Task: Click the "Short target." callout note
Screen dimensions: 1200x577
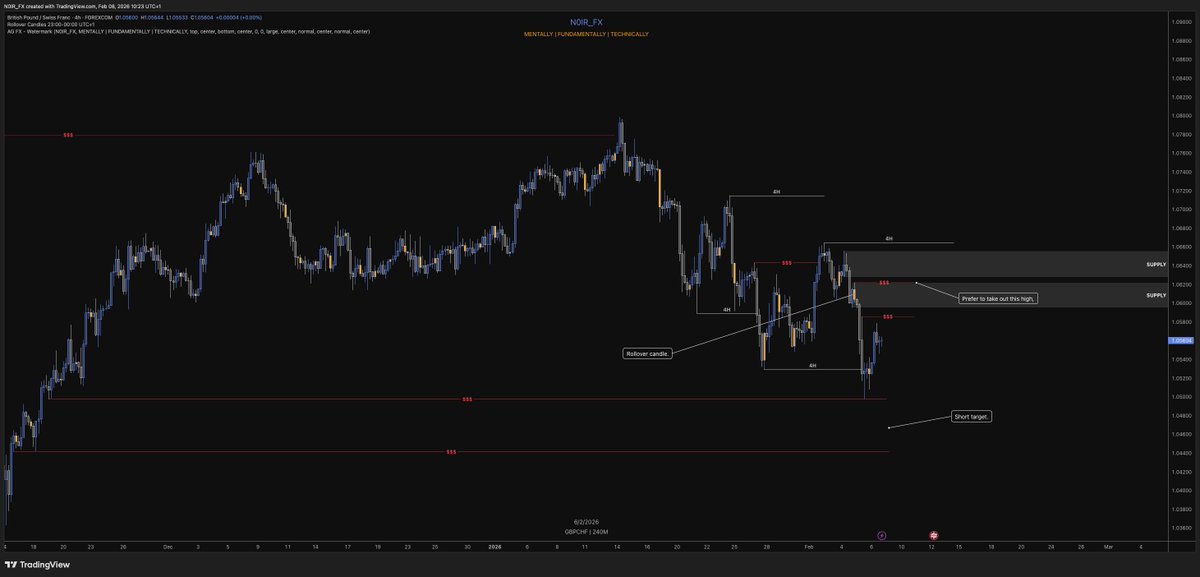Action: tap(972, 416)
